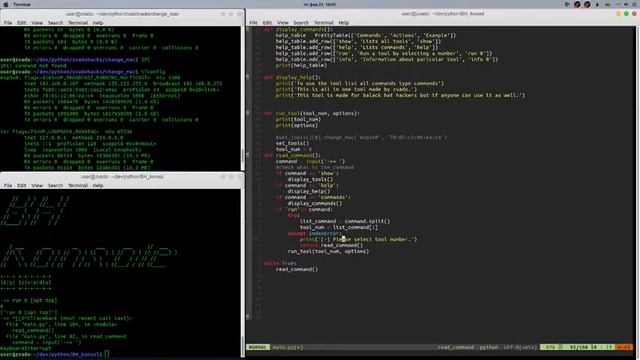
Task: Click 'print(help_table)' line in the editor
Action: 301,65
